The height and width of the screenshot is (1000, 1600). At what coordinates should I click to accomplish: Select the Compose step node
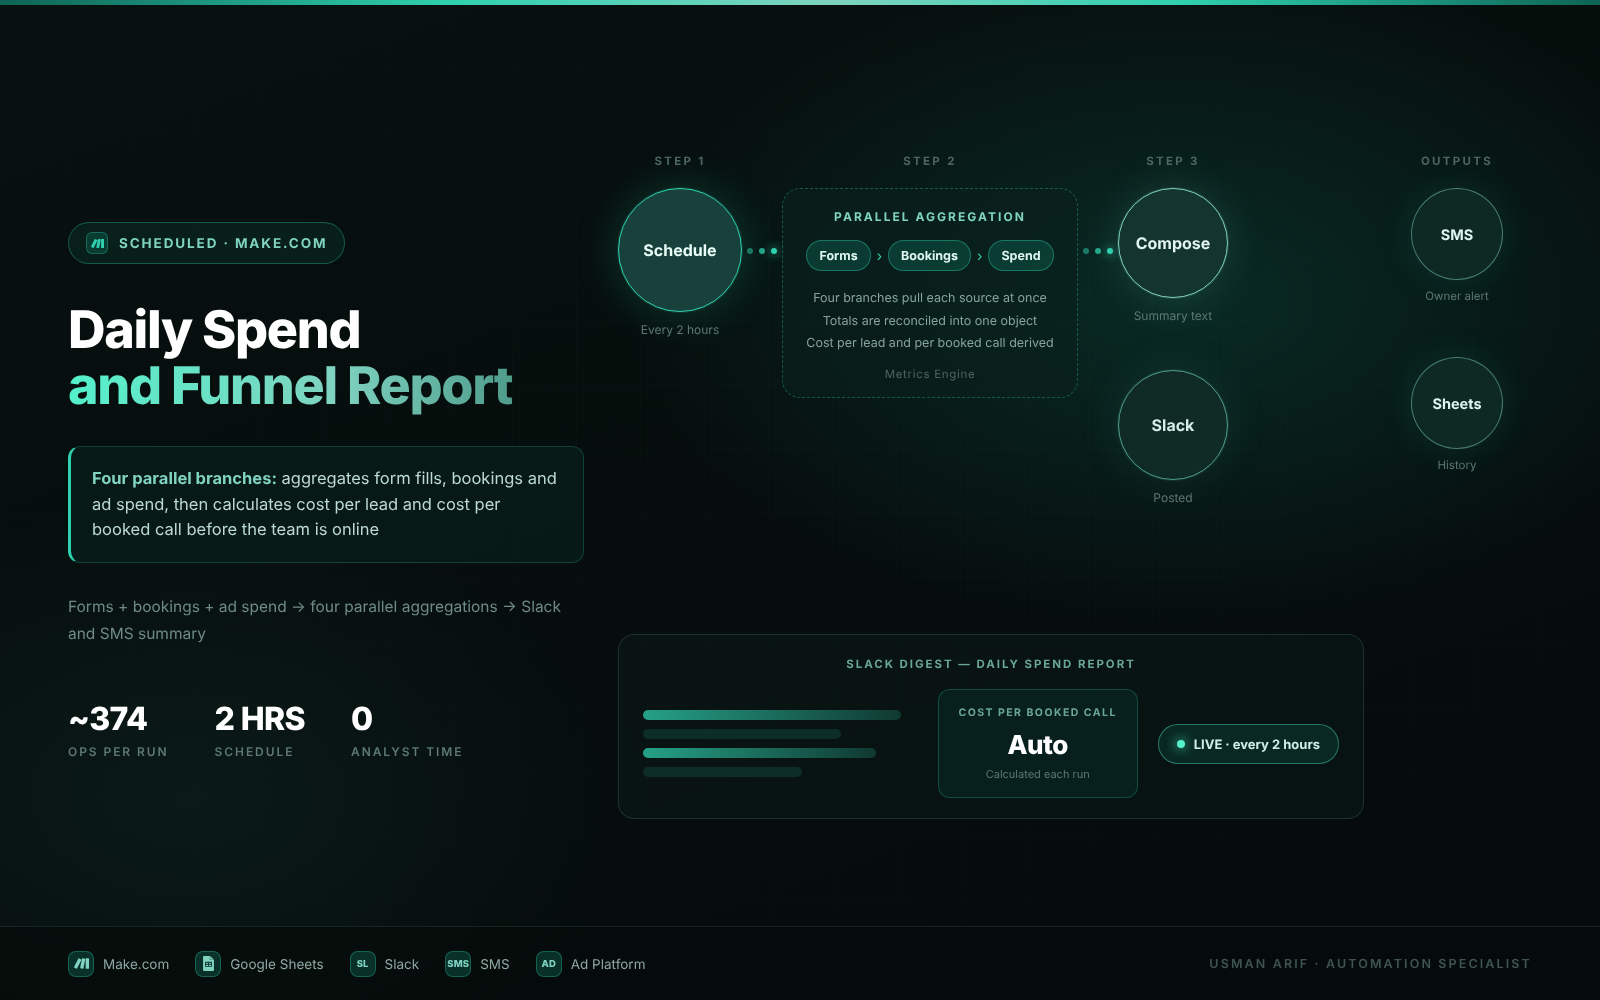point(1173,243)
